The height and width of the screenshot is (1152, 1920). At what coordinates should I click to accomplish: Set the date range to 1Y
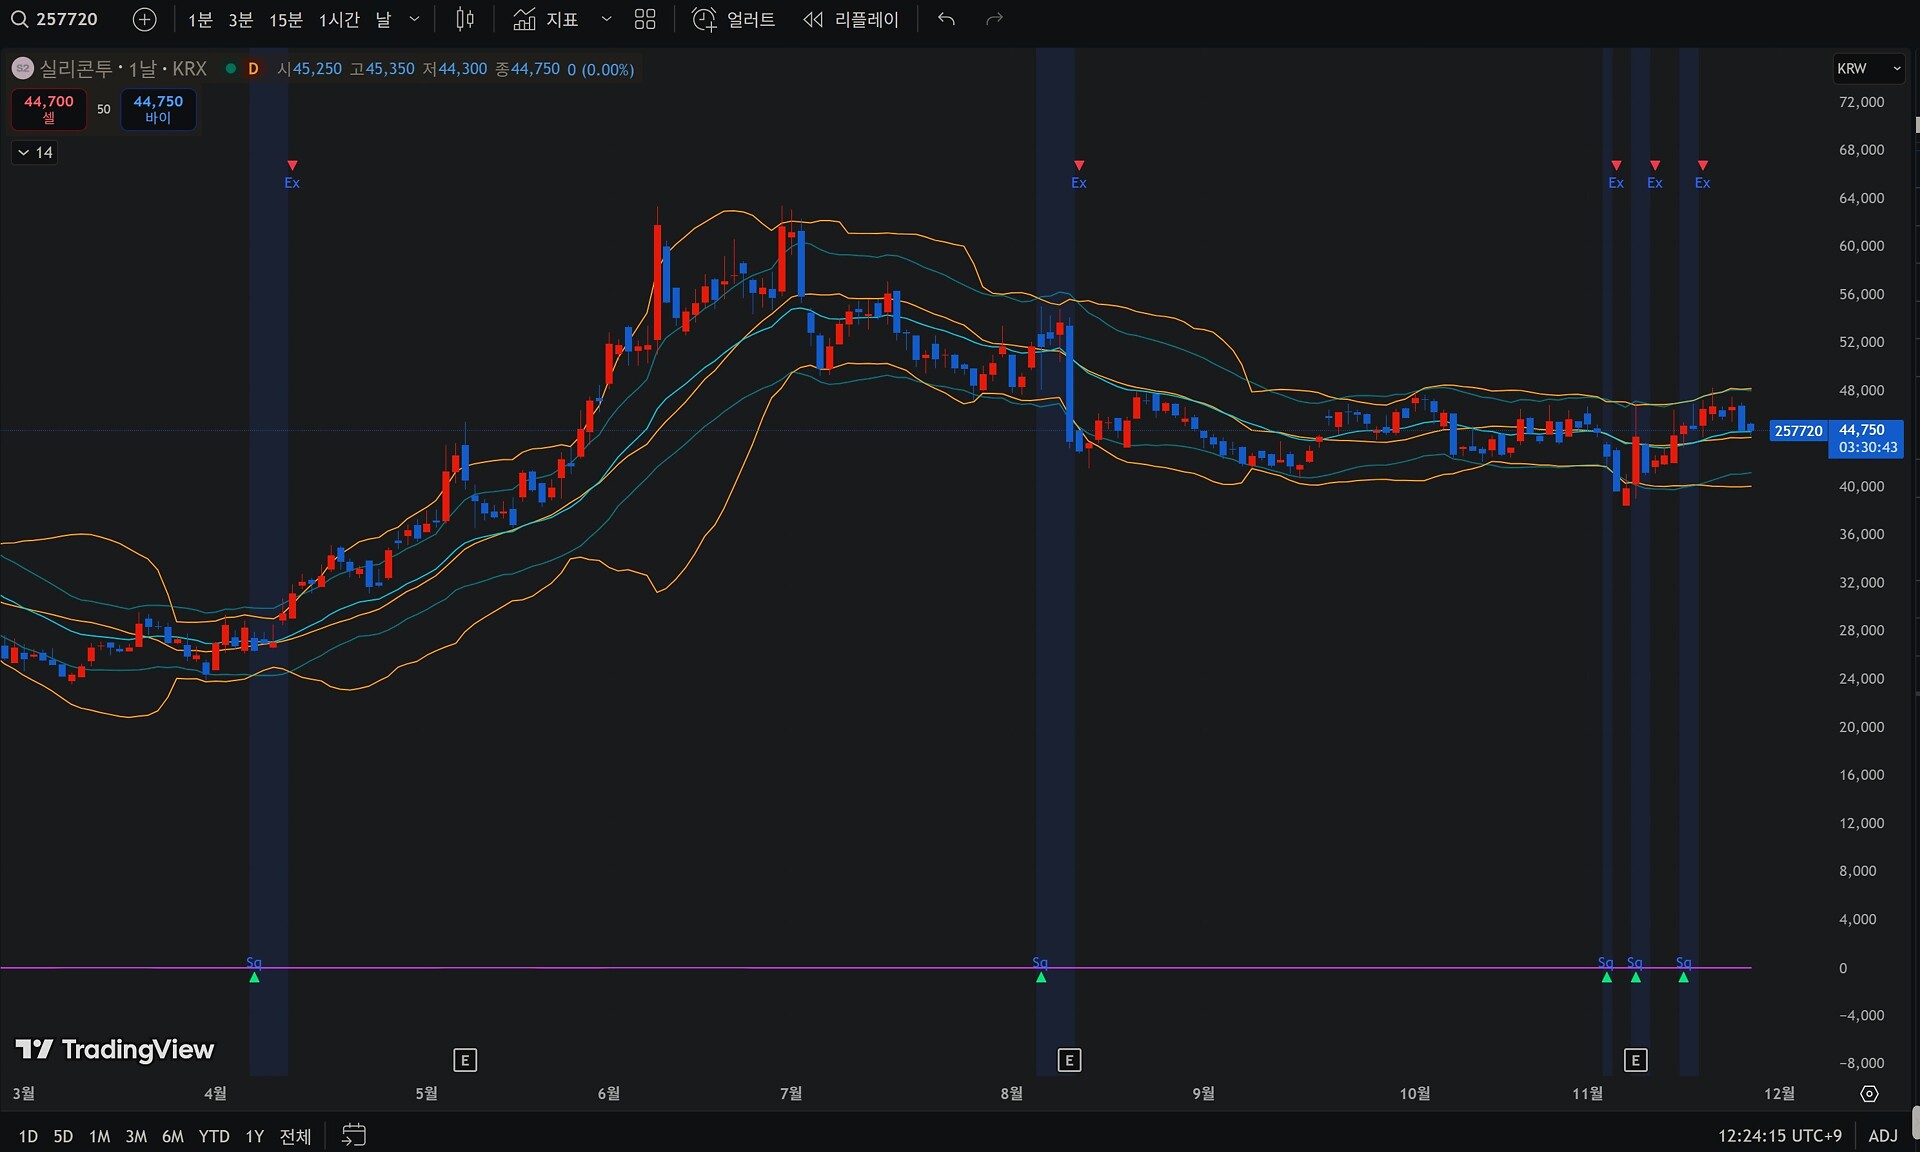pos(255,1136)
